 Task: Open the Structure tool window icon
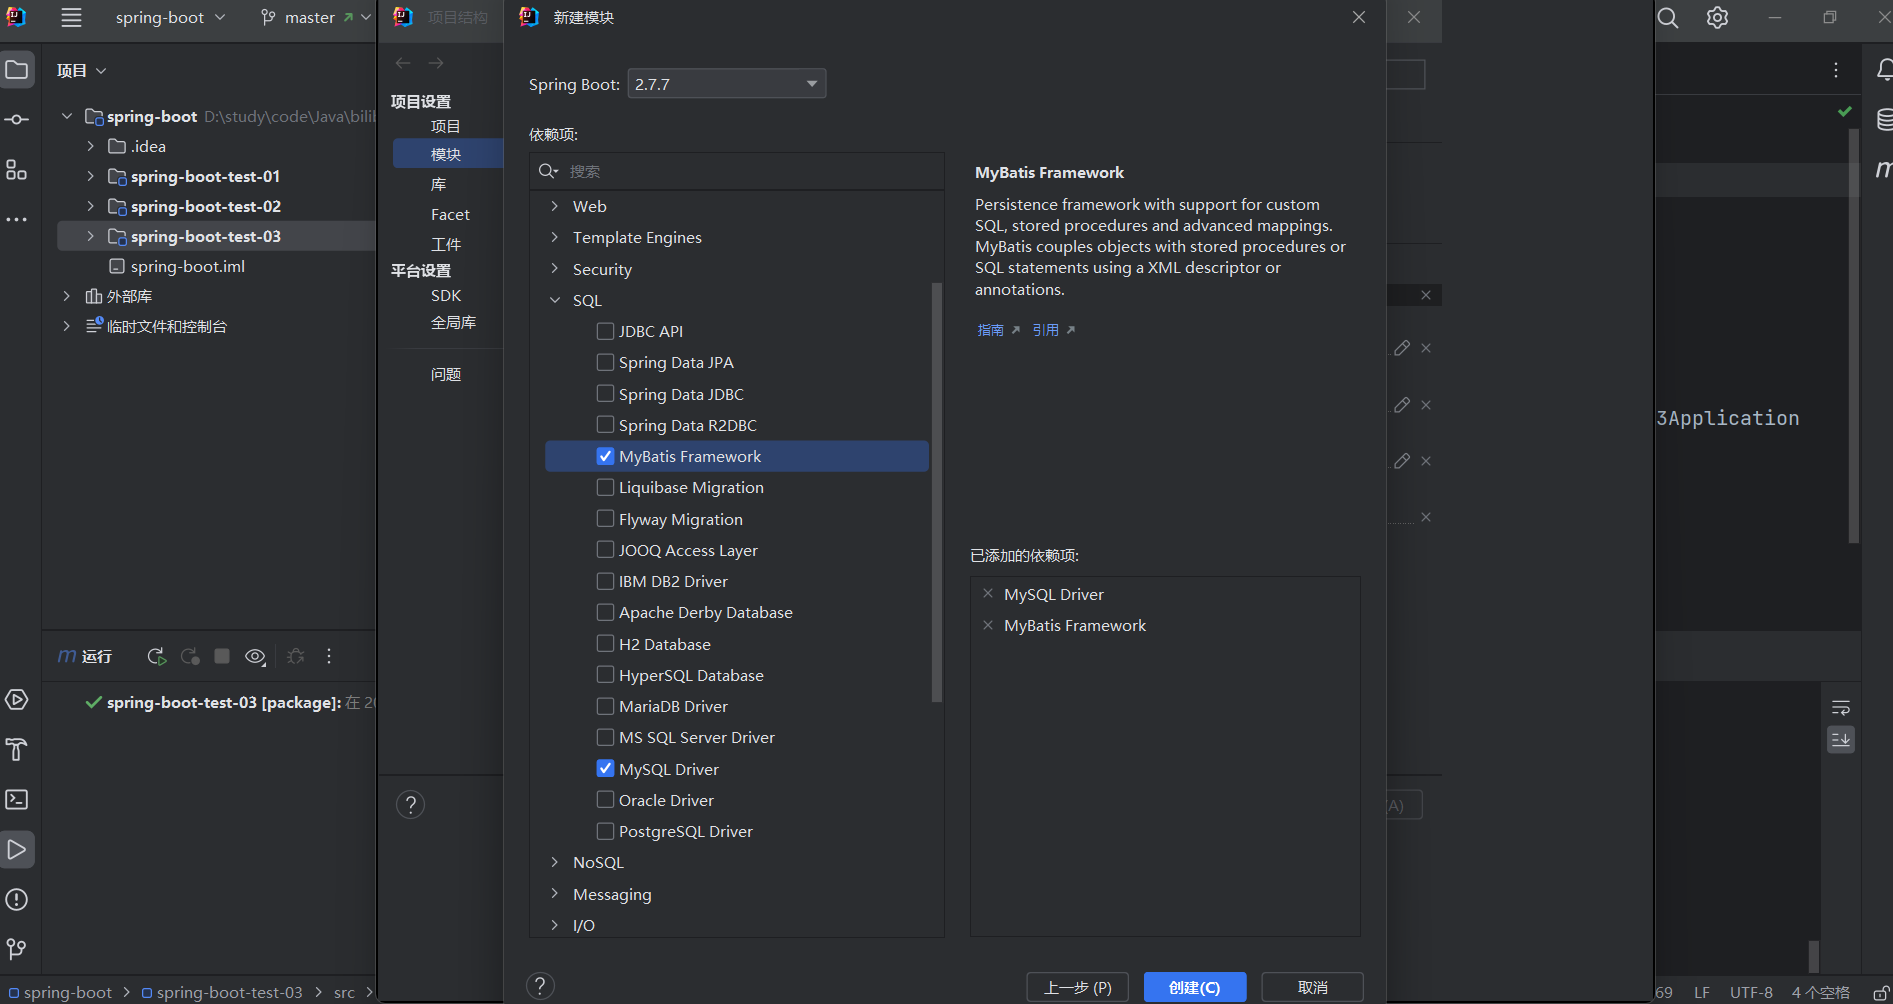(x=17, y=169)
